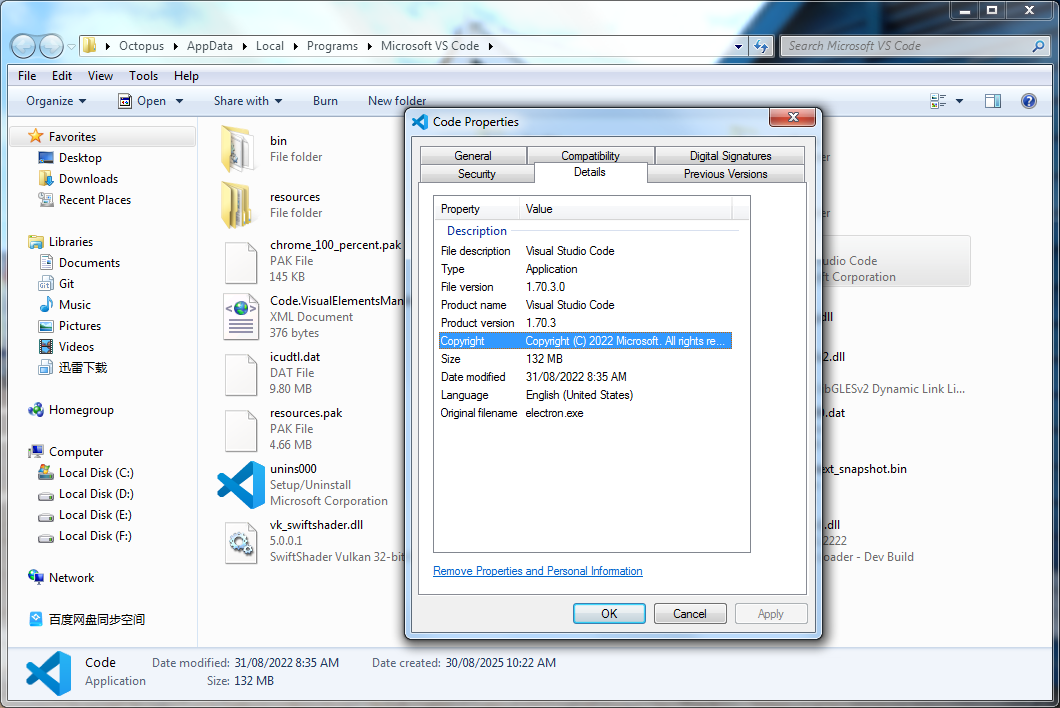This screenshot has height=708, width=1060.
Task: Select Local Disk (D:) in navigation pane
Action: coord(96,494)
